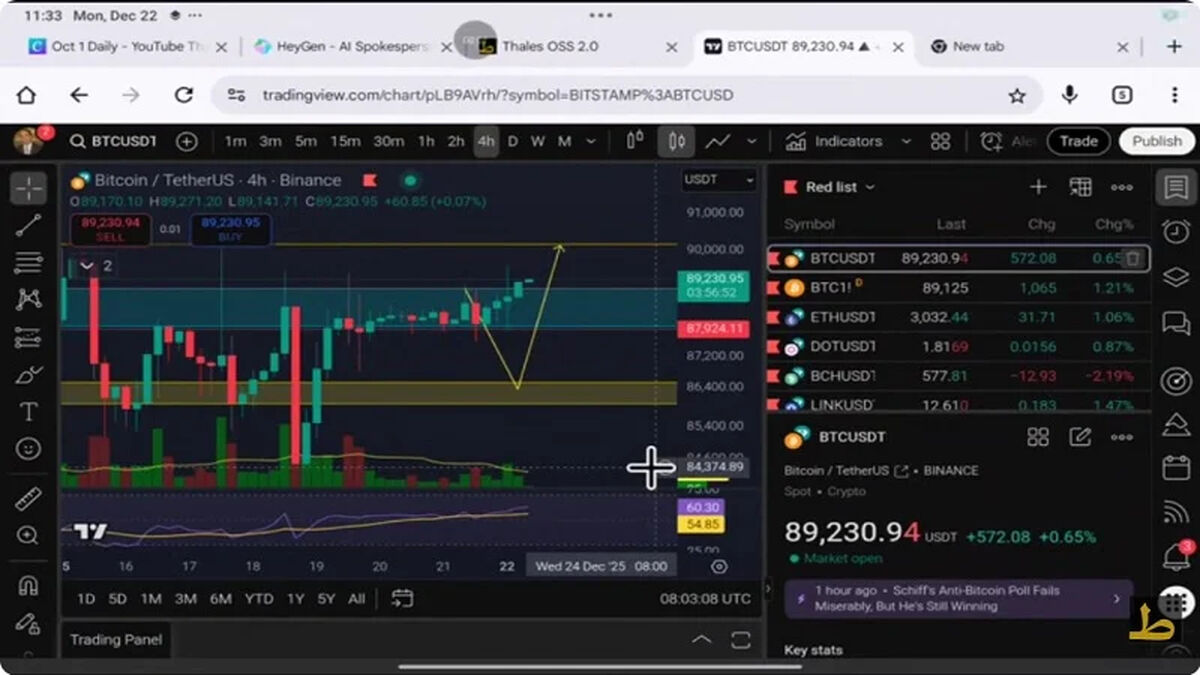Screen dimensions: 1200x675
Task: Select the YTD date range
Action: 259,599
